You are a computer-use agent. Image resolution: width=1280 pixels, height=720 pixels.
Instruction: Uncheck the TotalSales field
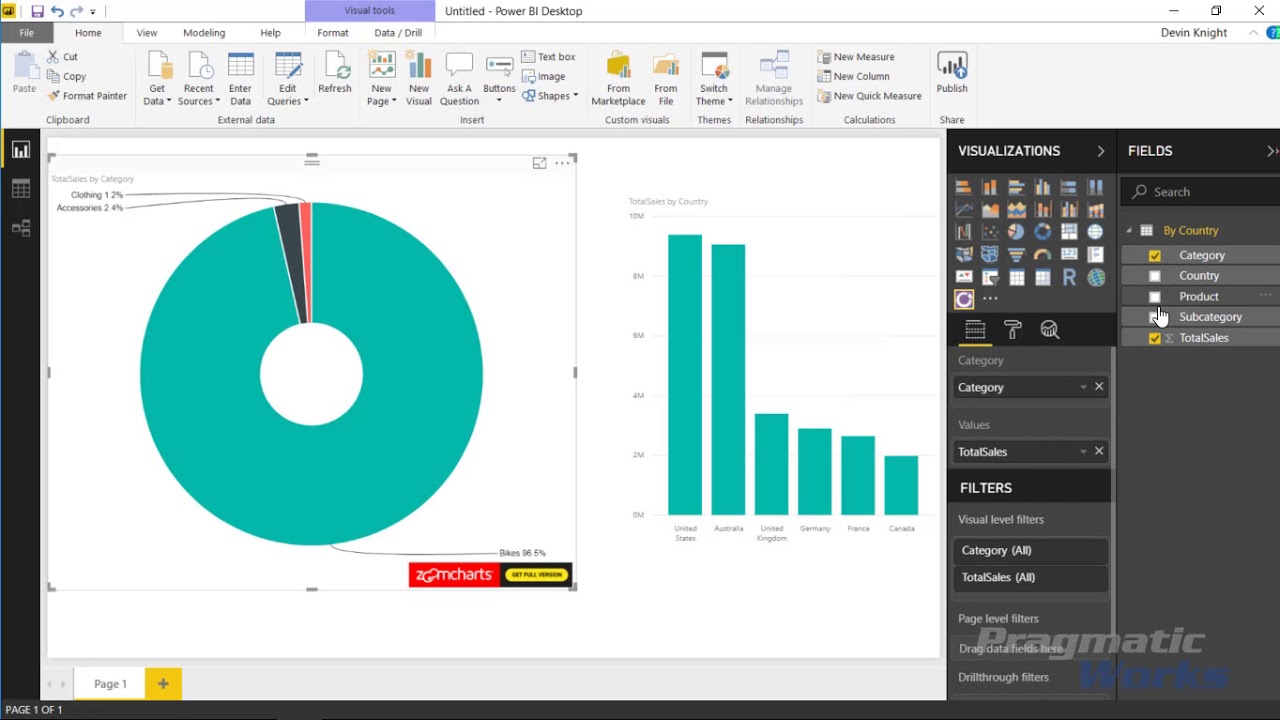pos(1155,338)
